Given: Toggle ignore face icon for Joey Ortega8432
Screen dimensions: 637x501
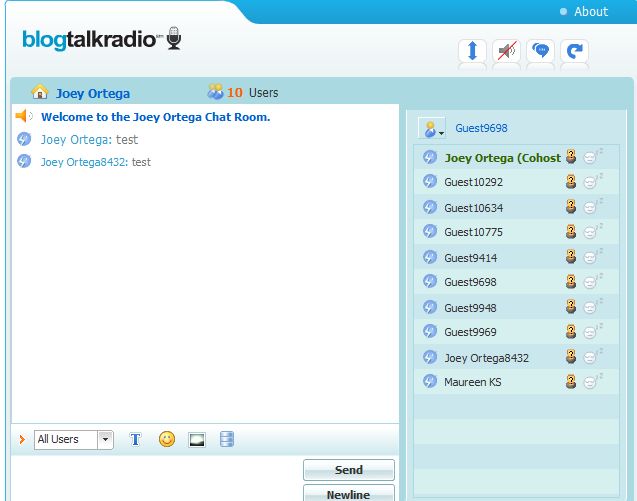Looking at the screenshot, I should click(x=592, y=357).
